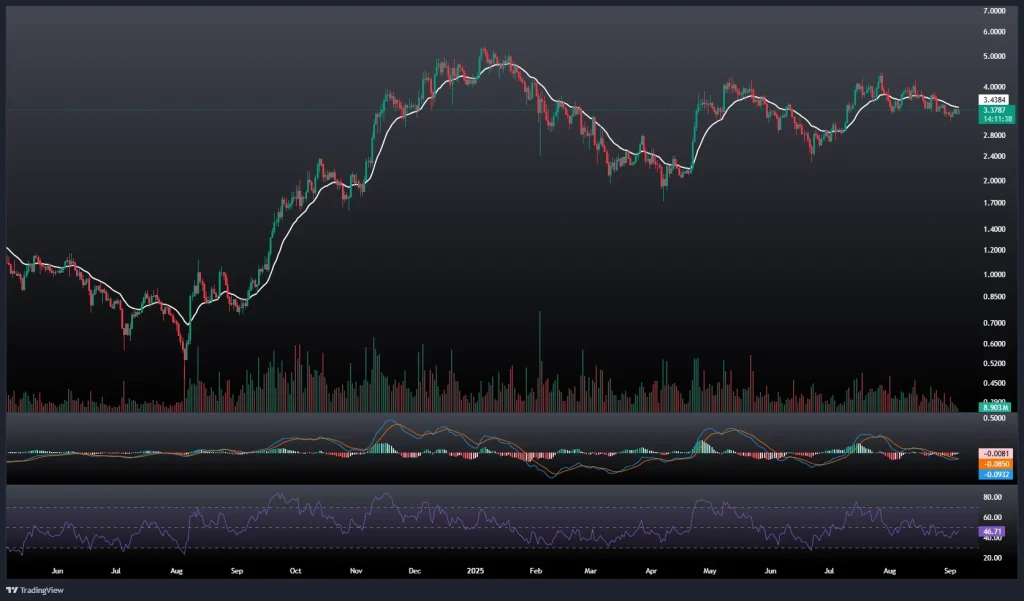Select the purple 46.71 RSI value label
The width and height of the screenshot is (1024, 601).
pos(994,531)
